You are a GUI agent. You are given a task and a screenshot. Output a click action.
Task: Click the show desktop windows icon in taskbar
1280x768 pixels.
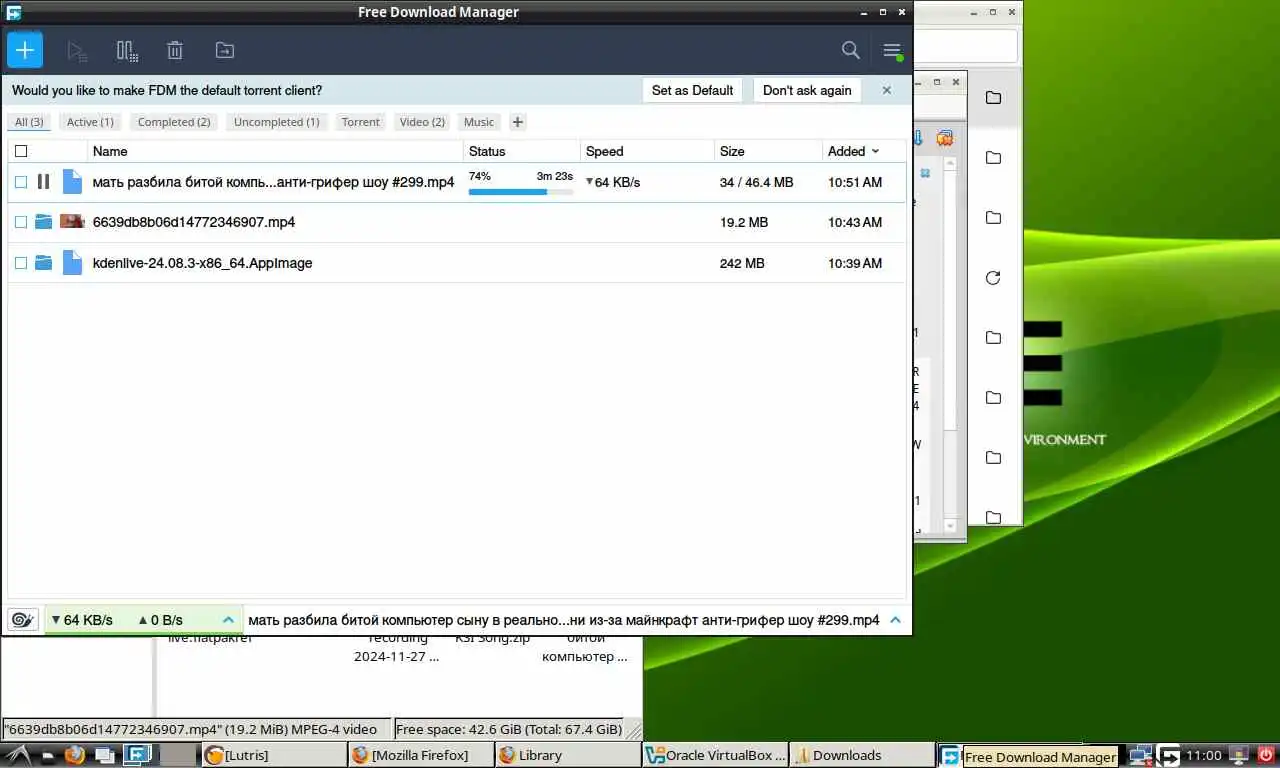tap(105, 755)
